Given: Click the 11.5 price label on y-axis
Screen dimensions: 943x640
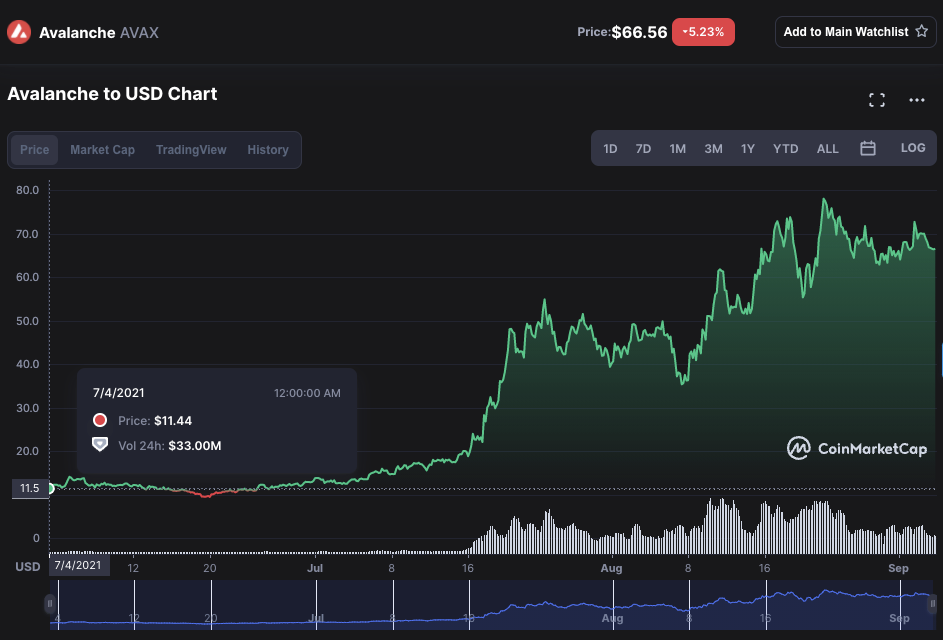Looking at the screenshot, I should click(29, 488).
